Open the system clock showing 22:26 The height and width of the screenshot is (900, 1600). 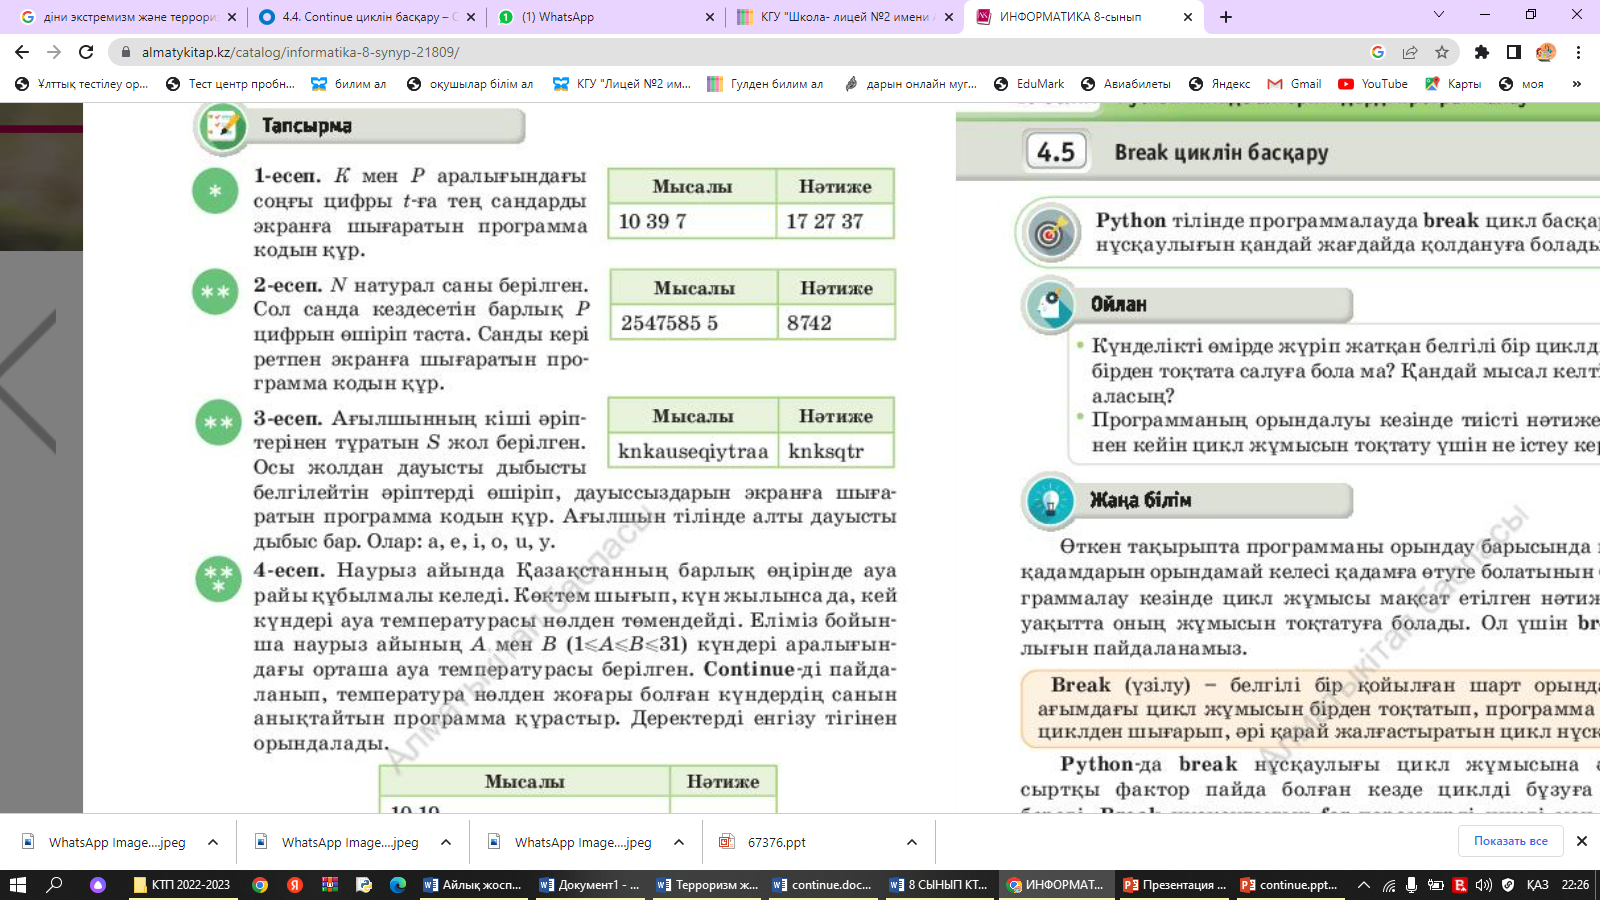coord(1575,885)
